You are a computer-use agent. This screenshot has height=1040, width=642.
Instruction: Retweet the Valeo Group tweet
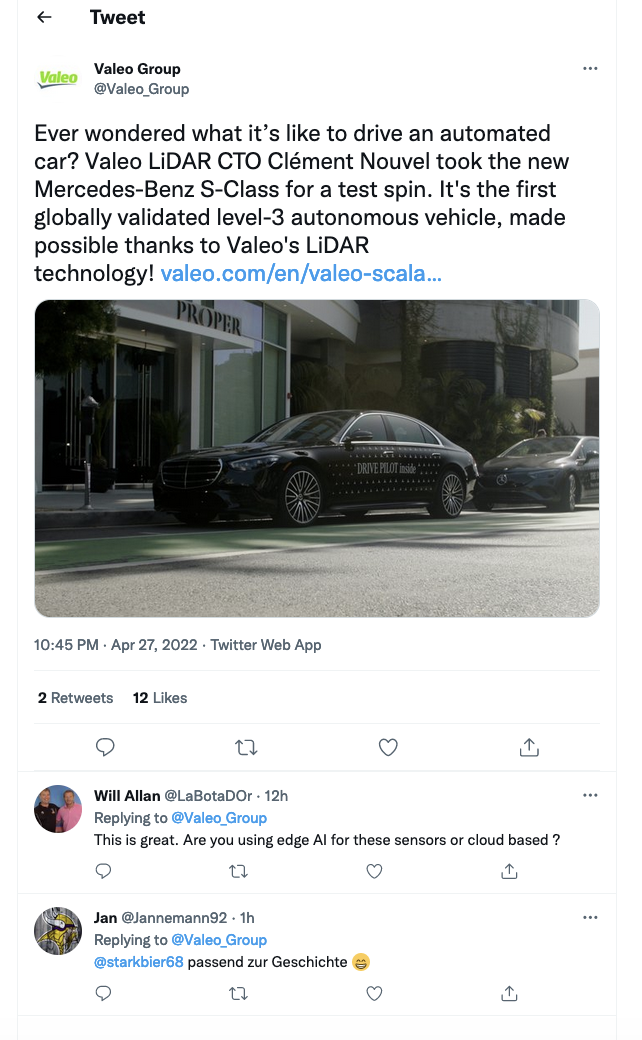(x=246, y=747)
